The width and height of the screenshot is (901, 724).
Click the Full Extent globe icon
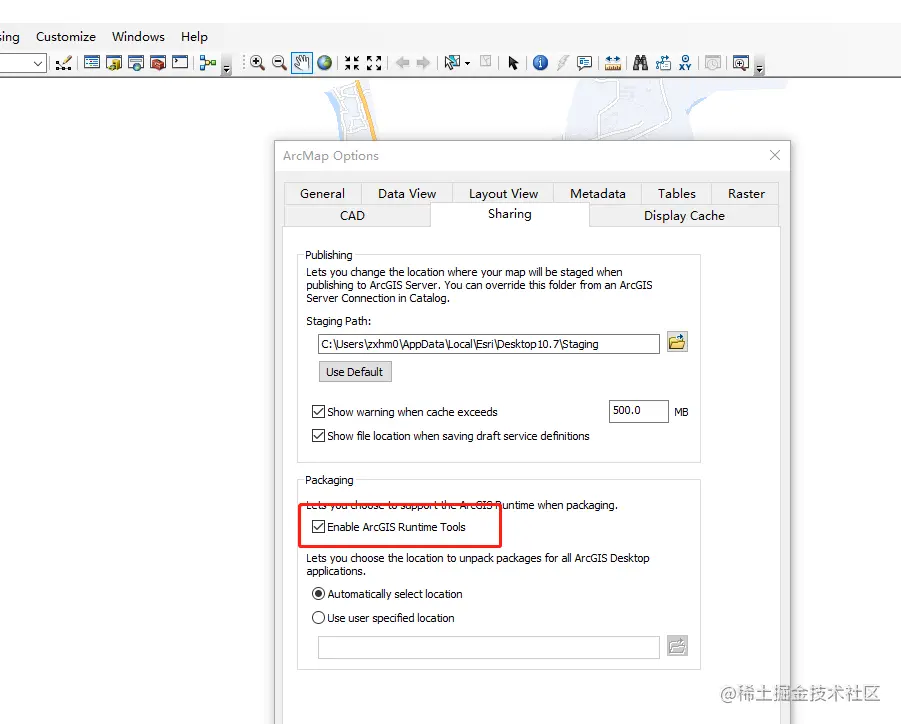click(x=324, y=63)
